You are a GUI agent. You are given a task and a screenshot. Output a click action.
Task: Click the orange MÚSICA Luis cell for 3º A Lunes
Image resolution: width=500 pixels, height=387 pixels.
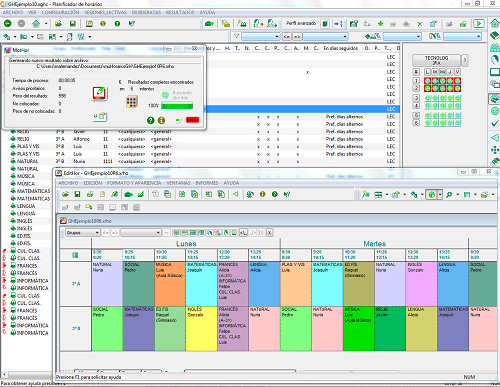click(x=170, y=284)
